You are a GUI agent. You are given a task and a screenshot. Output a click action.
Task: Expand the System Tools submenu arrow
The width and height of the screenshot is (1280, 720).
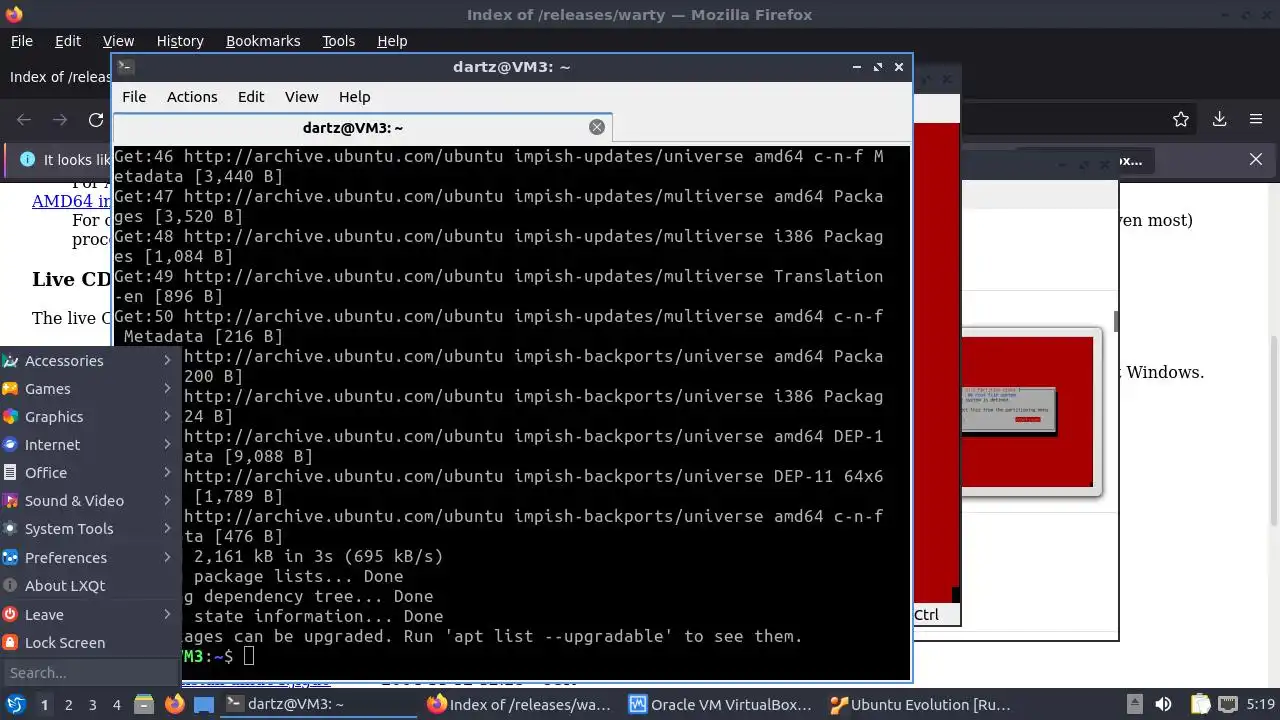pyautogui.click(x=167, y=528)
